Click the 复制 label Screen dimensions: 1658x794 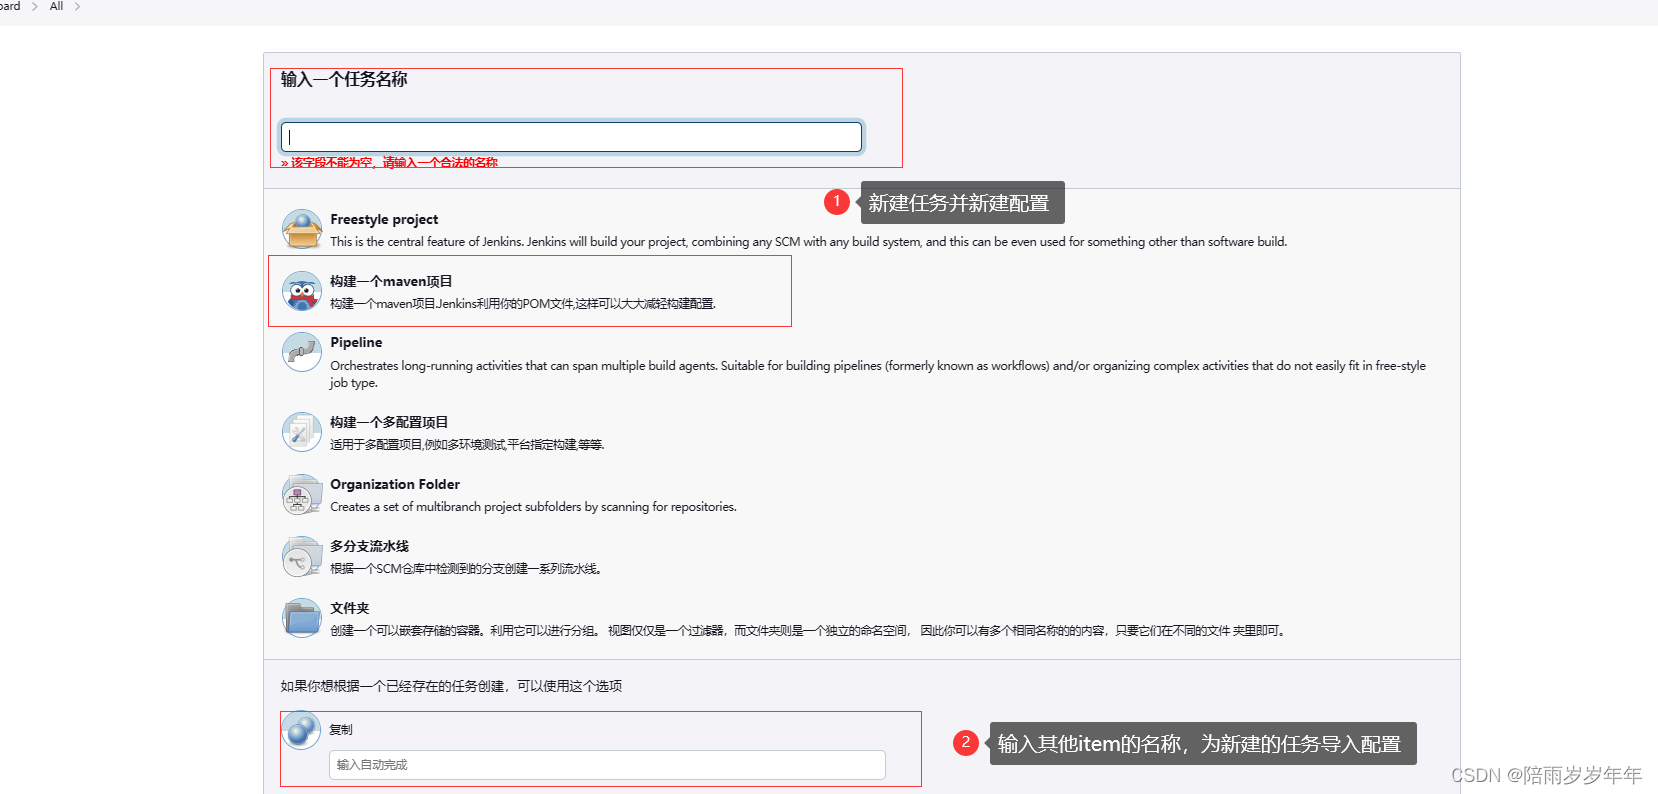341,730
